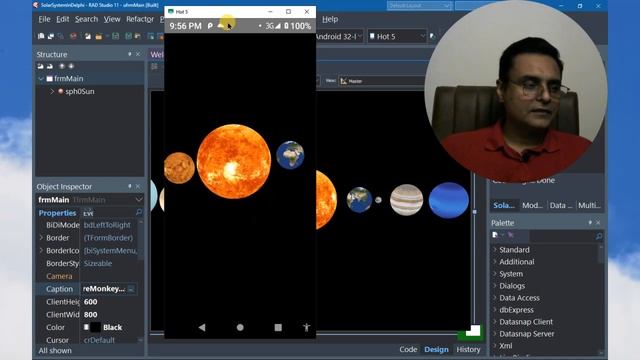Expand the Xml palette category

tap(495, 346)
